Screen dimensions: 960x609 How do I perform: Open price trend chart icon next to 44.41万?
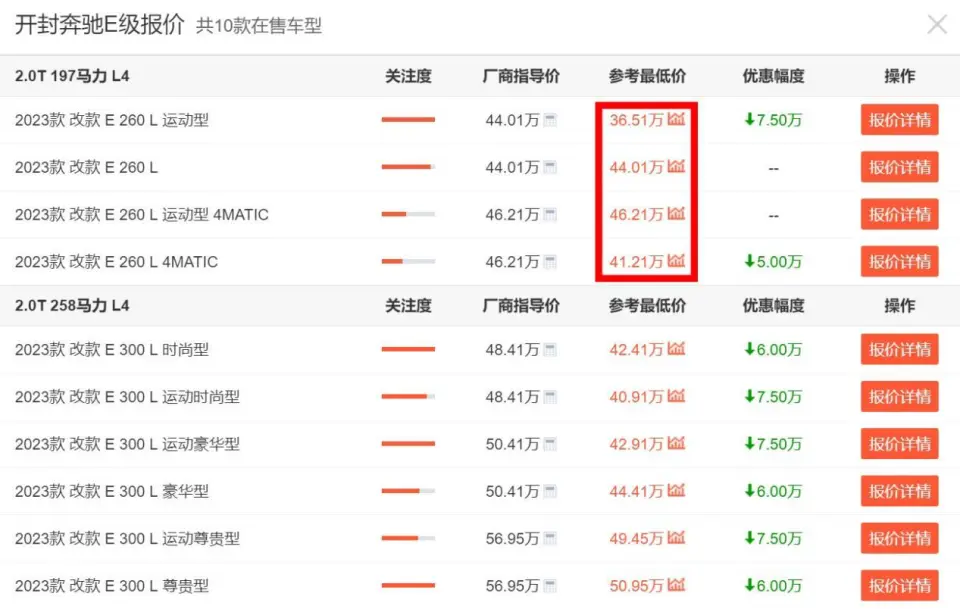coord(676,490)
